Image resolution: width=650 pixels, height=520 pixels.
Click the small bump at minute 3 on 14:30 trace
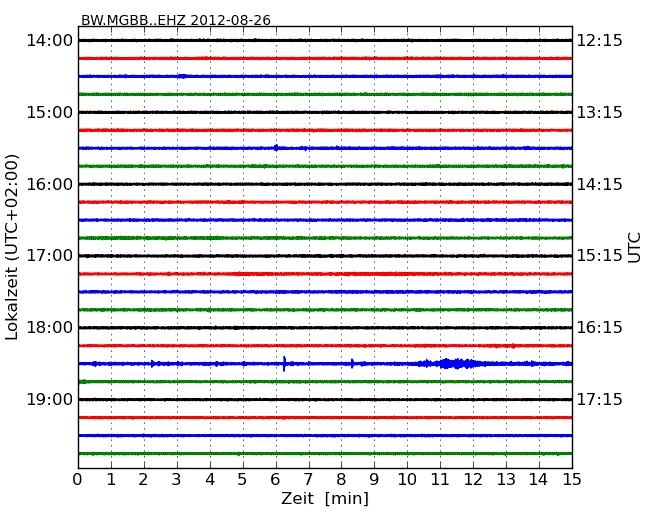182,76
